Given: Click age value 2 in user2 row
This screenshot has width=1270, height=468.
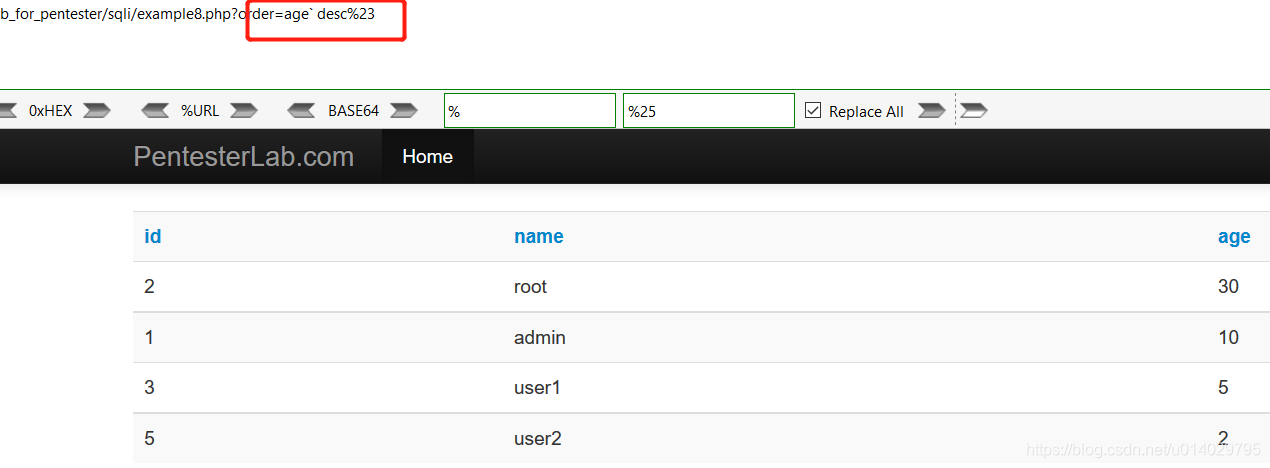Looking at the screenshot, I should coord(1223,439).
